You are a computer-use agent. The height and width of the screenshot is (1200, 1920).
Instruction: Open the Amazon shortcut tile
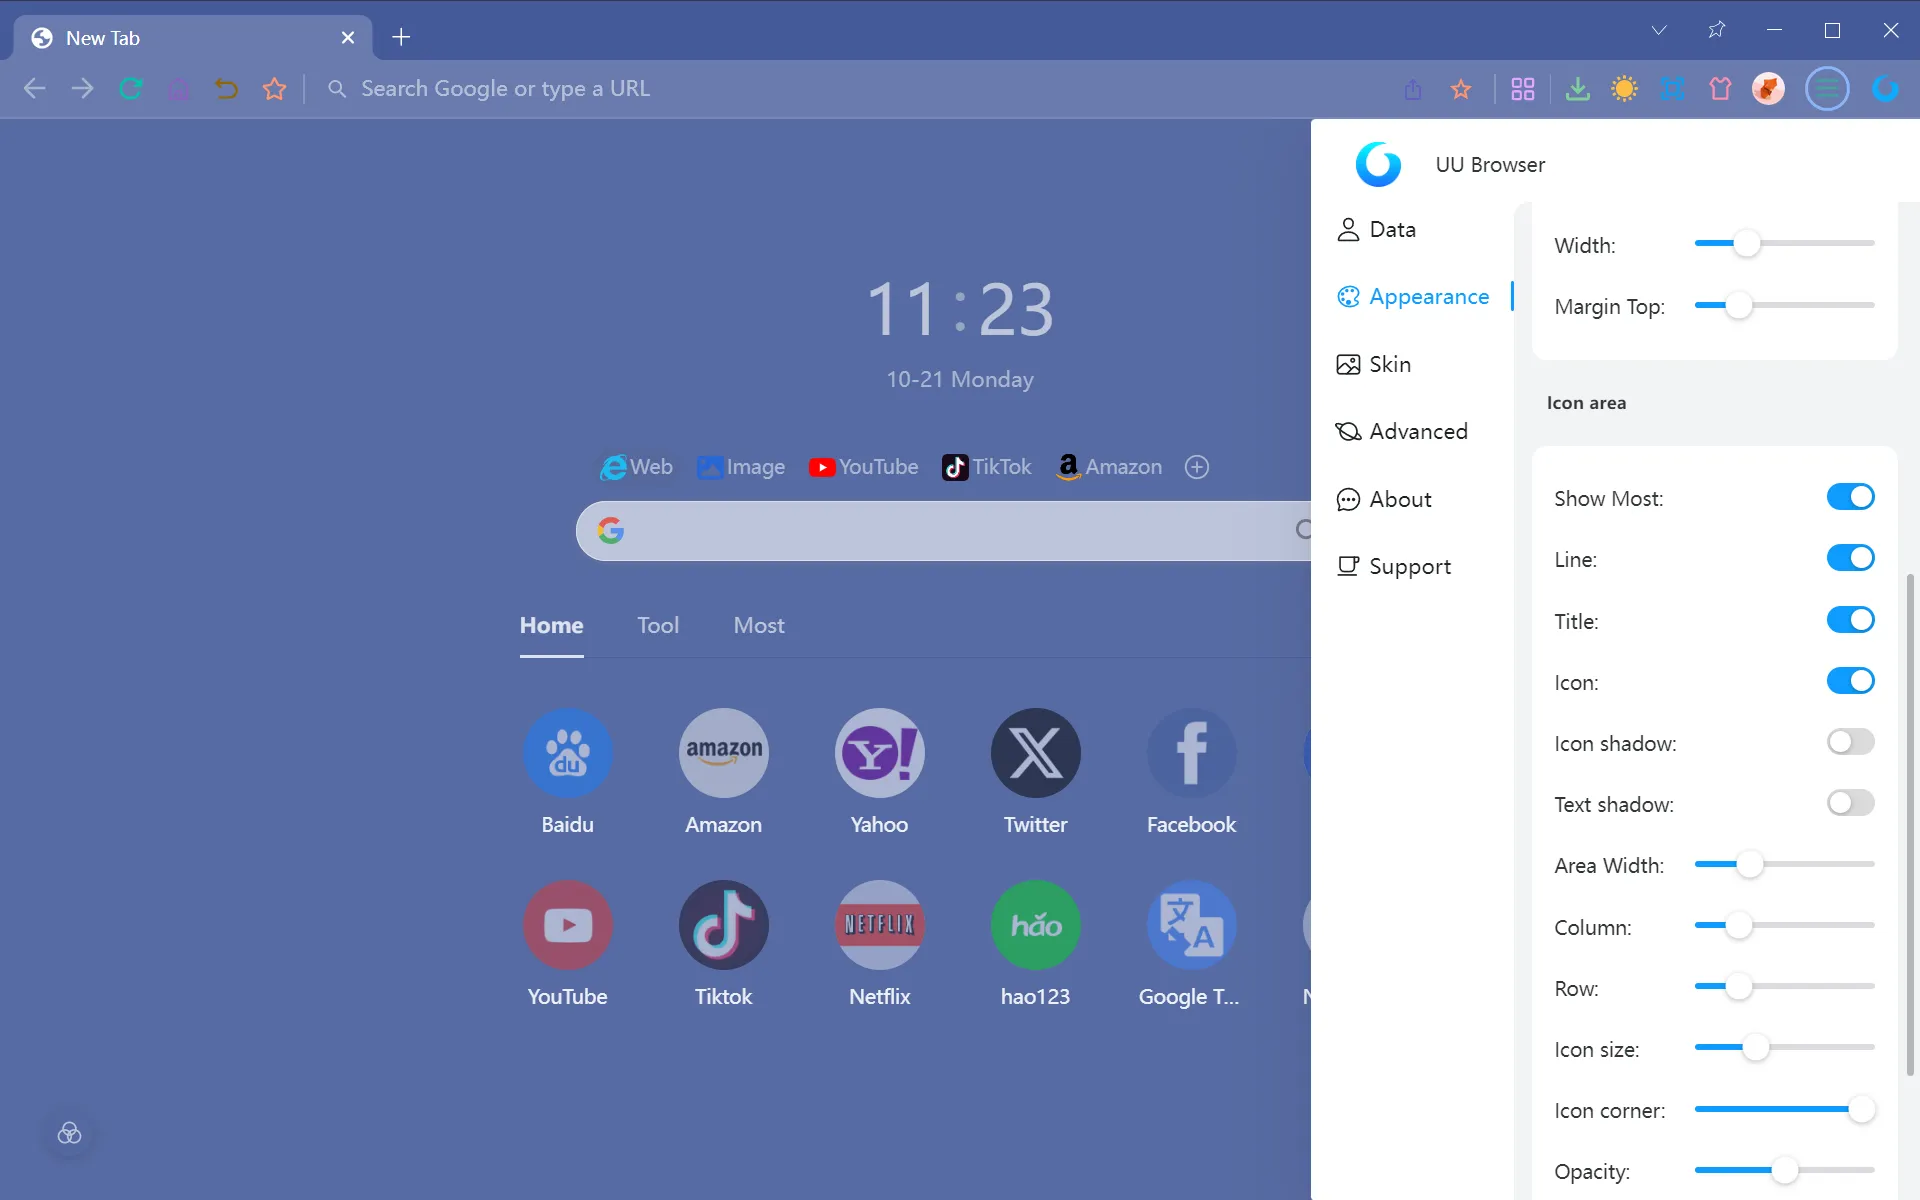pyautogui.click(x=724, y=752)
